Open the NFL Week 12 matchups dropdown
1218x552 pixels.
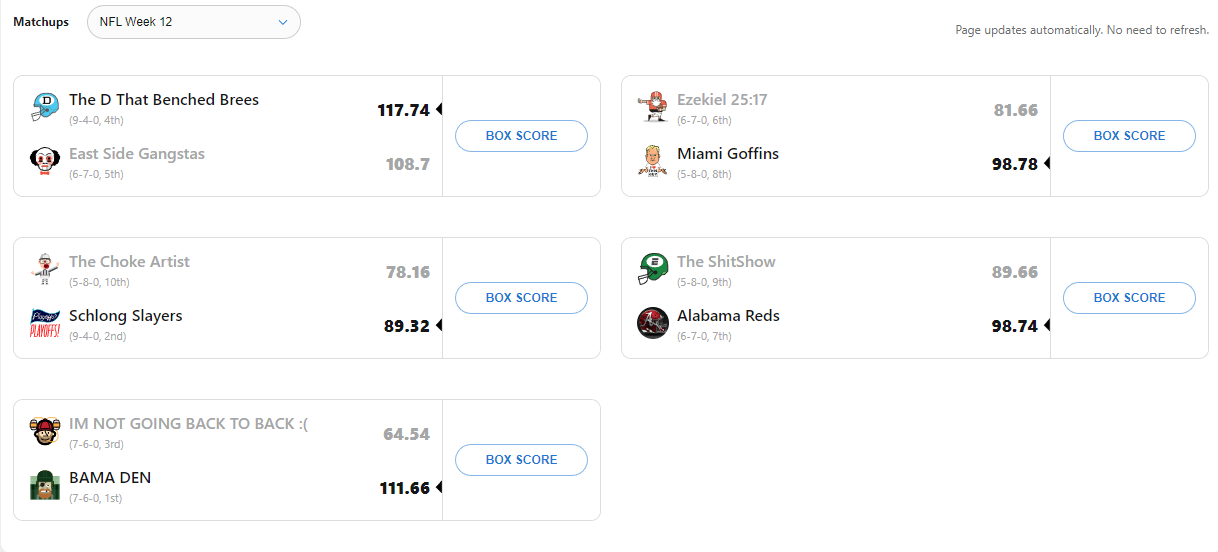(x=194, y=22)
